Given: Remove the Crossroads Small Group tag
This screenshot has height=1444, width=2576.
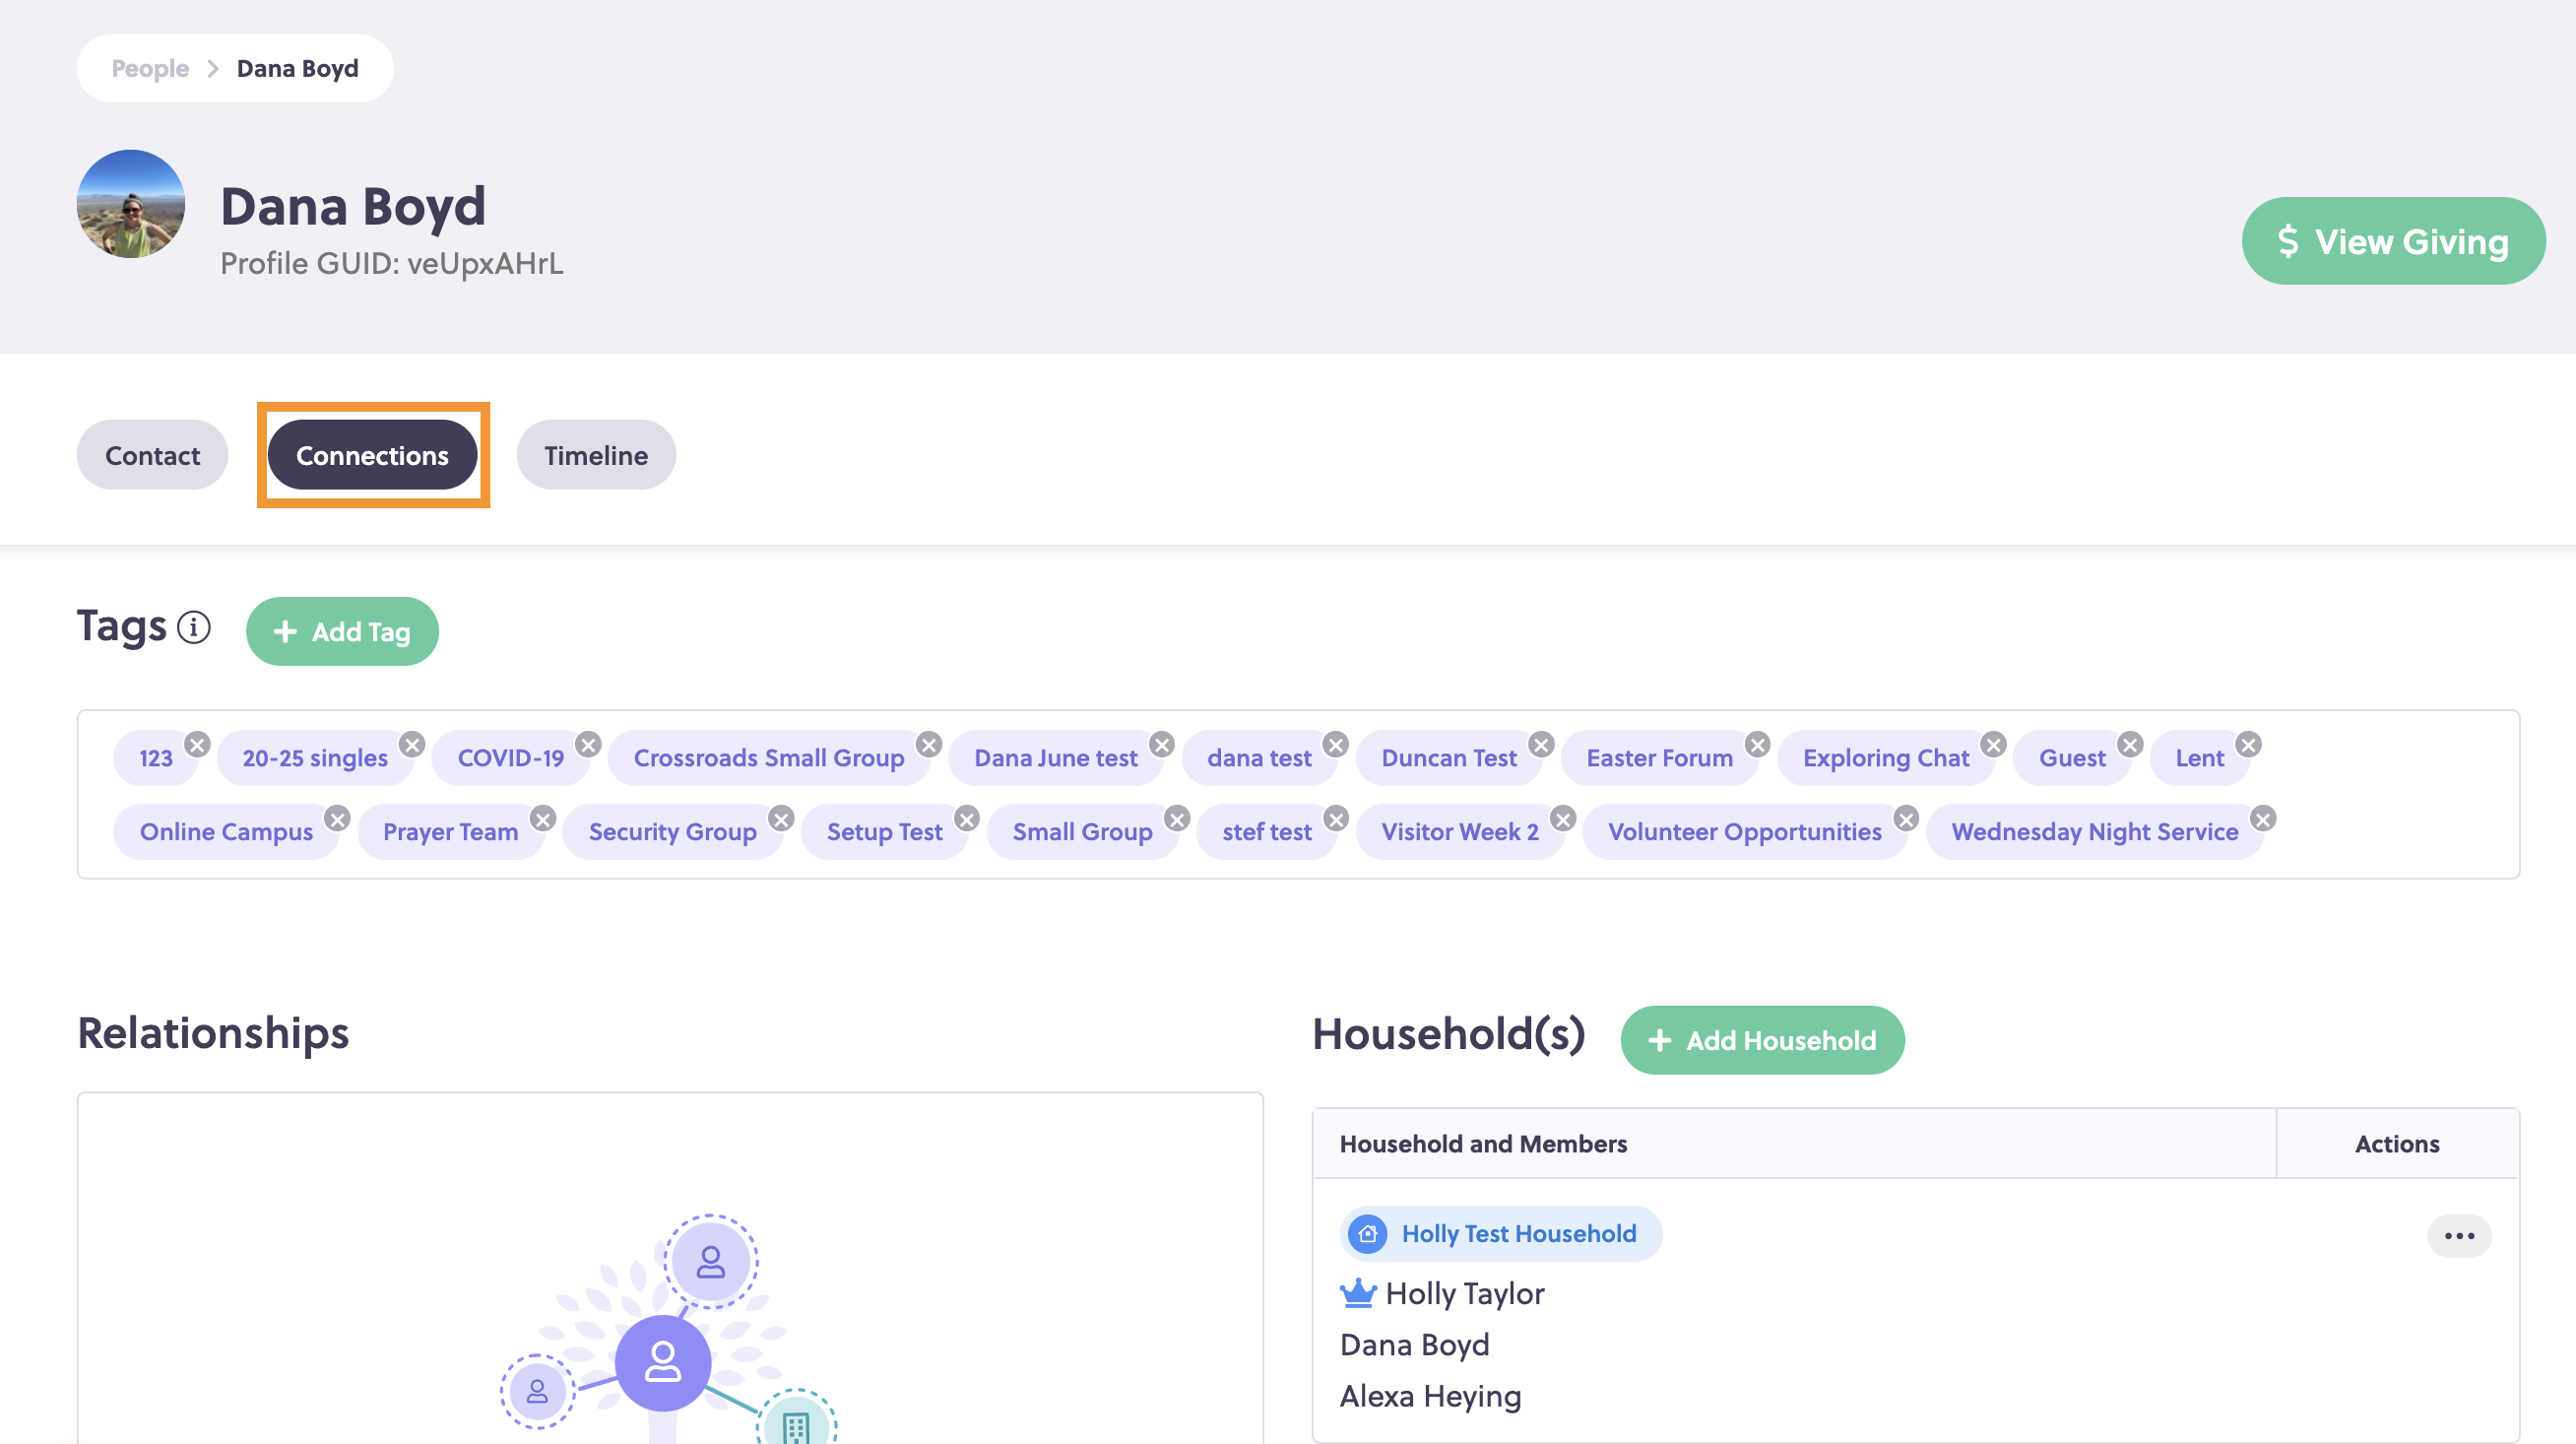Looking at the screenshot, I should [x=929, y=745].
